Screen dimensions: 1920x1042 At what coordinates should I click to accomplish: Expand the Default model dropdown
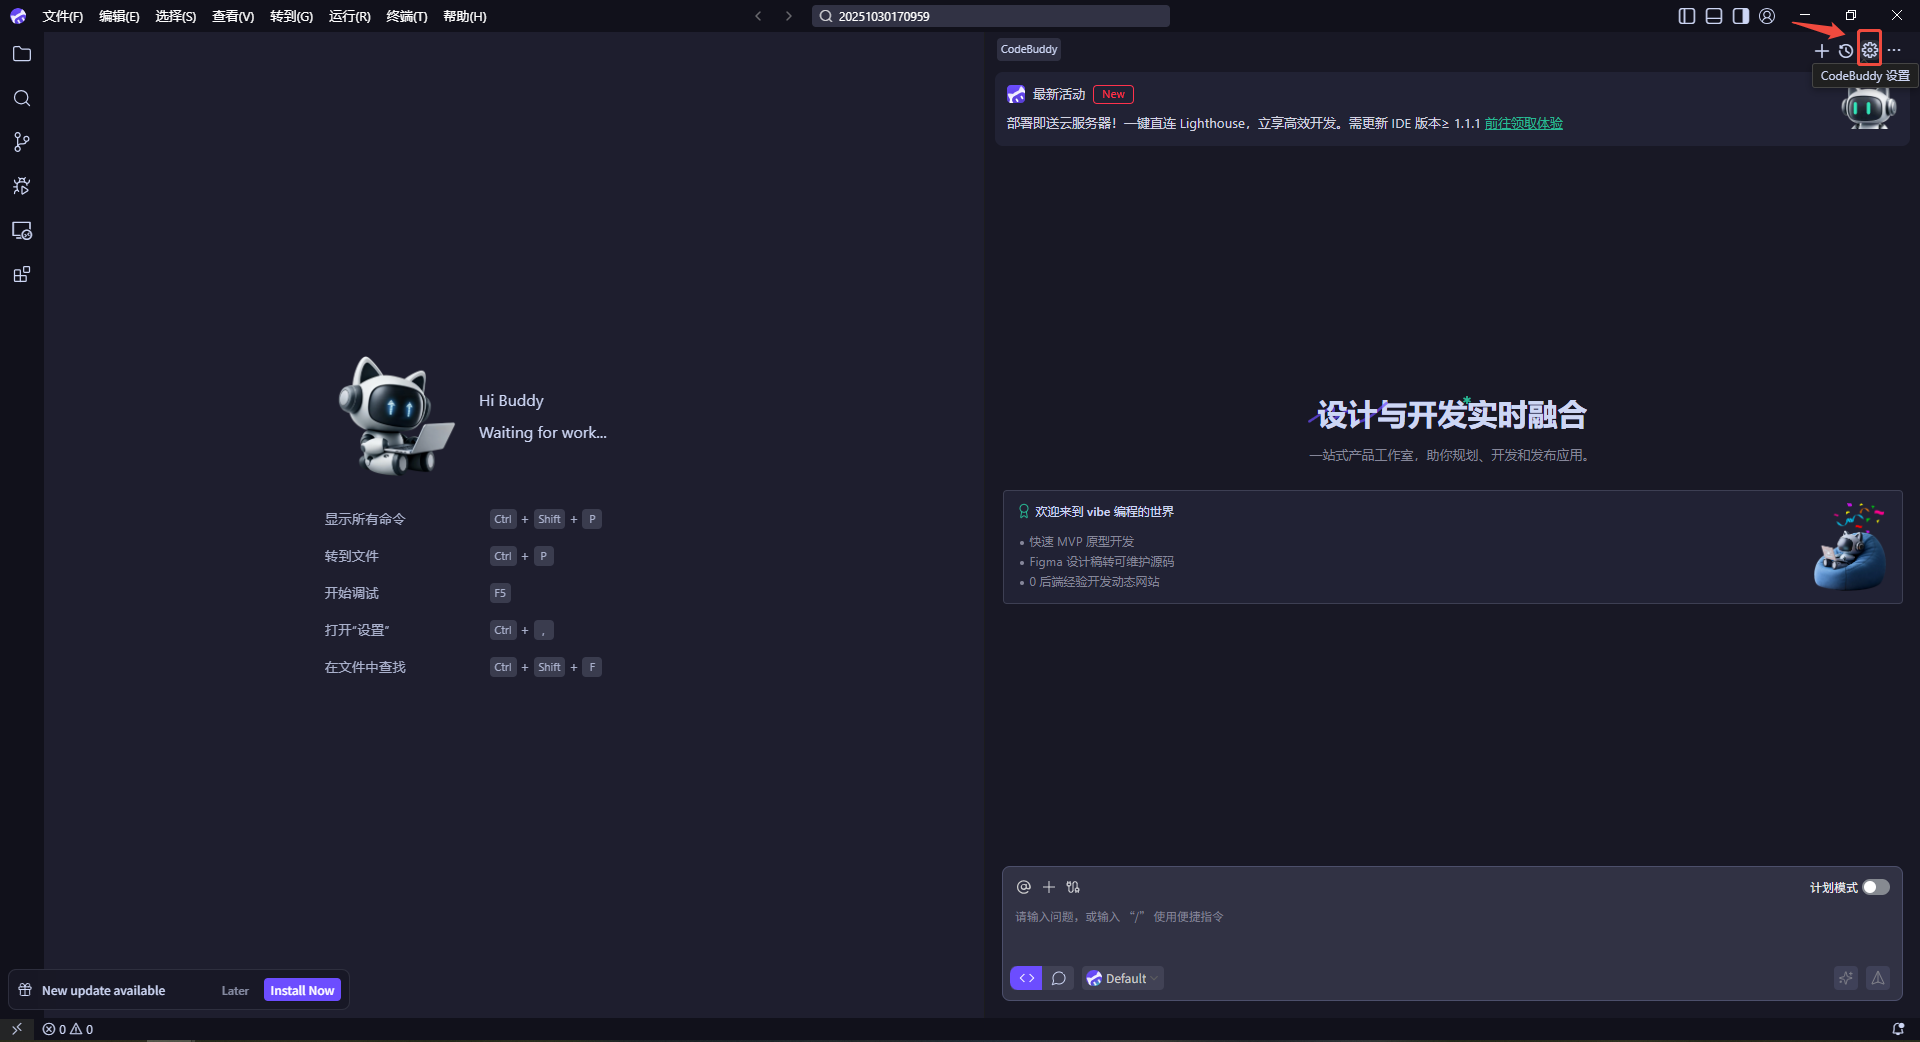(1124, 978)
